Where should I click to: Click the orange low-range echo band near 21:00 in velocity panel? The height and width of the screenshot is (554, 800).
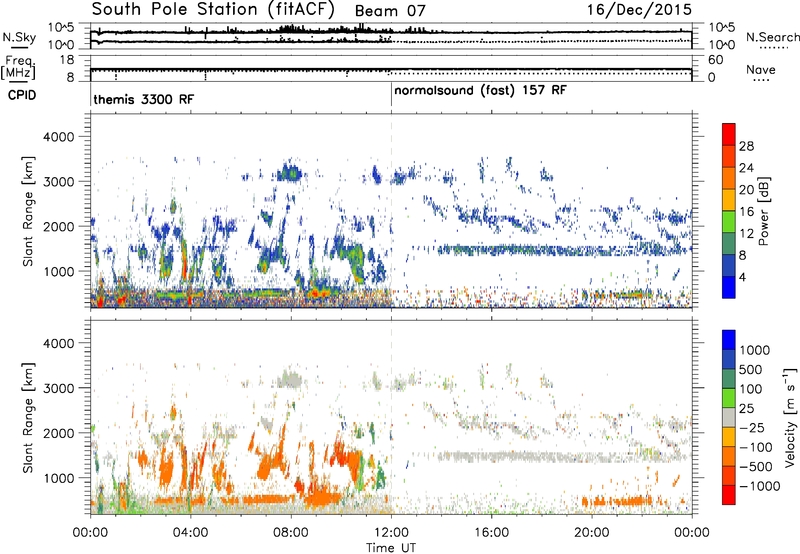click(x=617, y=501)
